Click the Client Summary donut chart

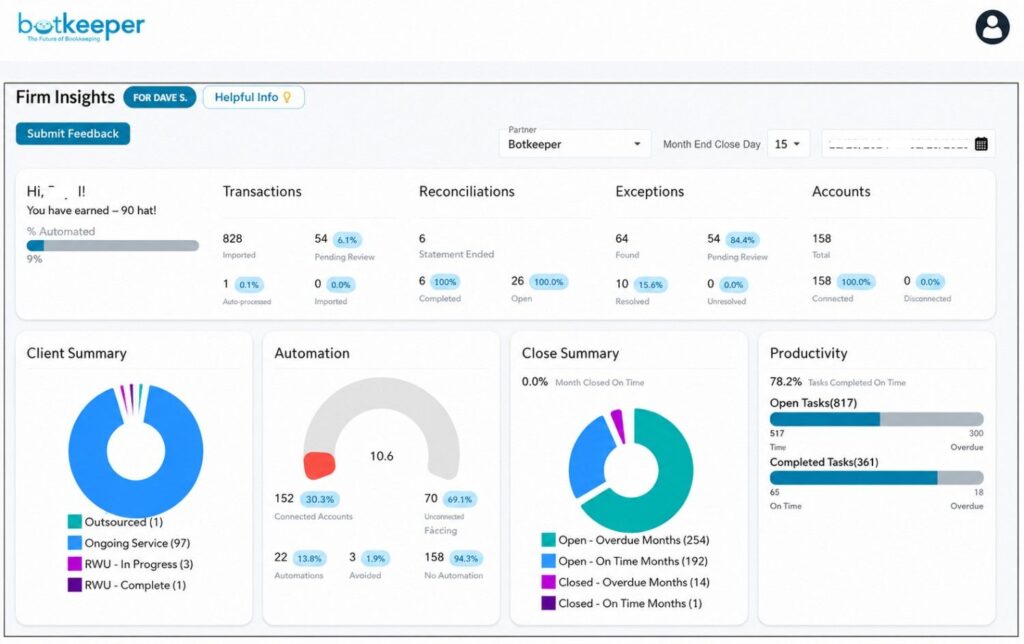[136, 451]
